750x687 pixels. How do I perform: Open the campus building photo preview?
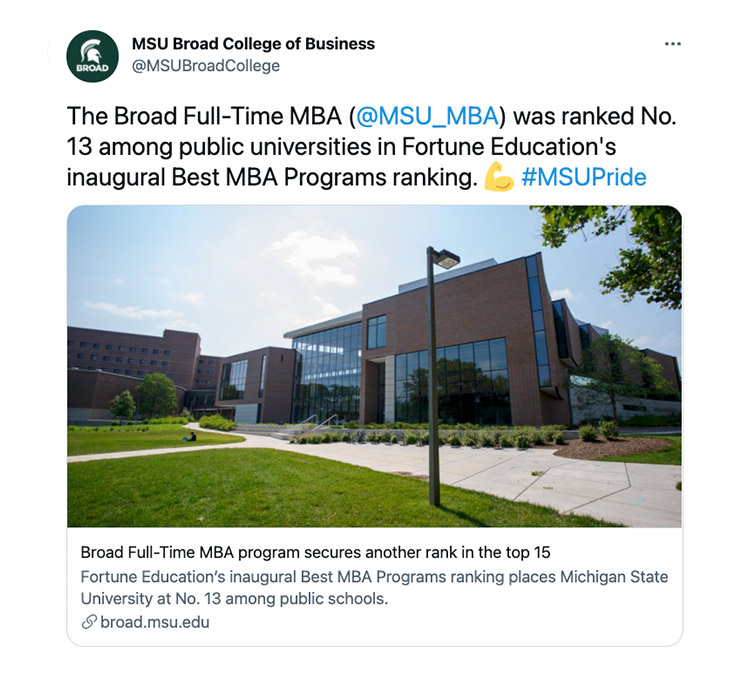(x=374, y=366)
